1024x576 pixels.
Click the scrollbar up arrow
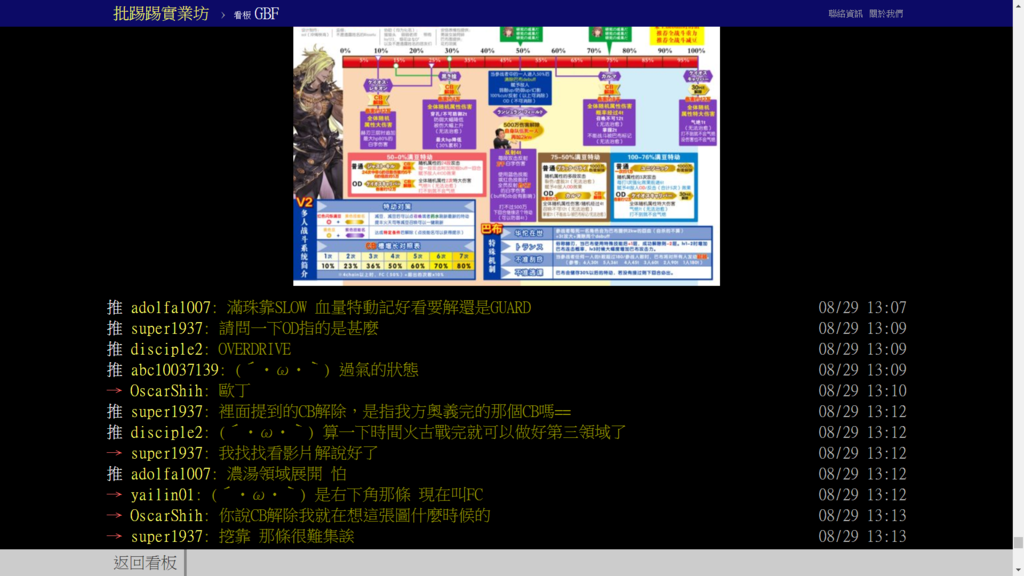coord(1018,5)
